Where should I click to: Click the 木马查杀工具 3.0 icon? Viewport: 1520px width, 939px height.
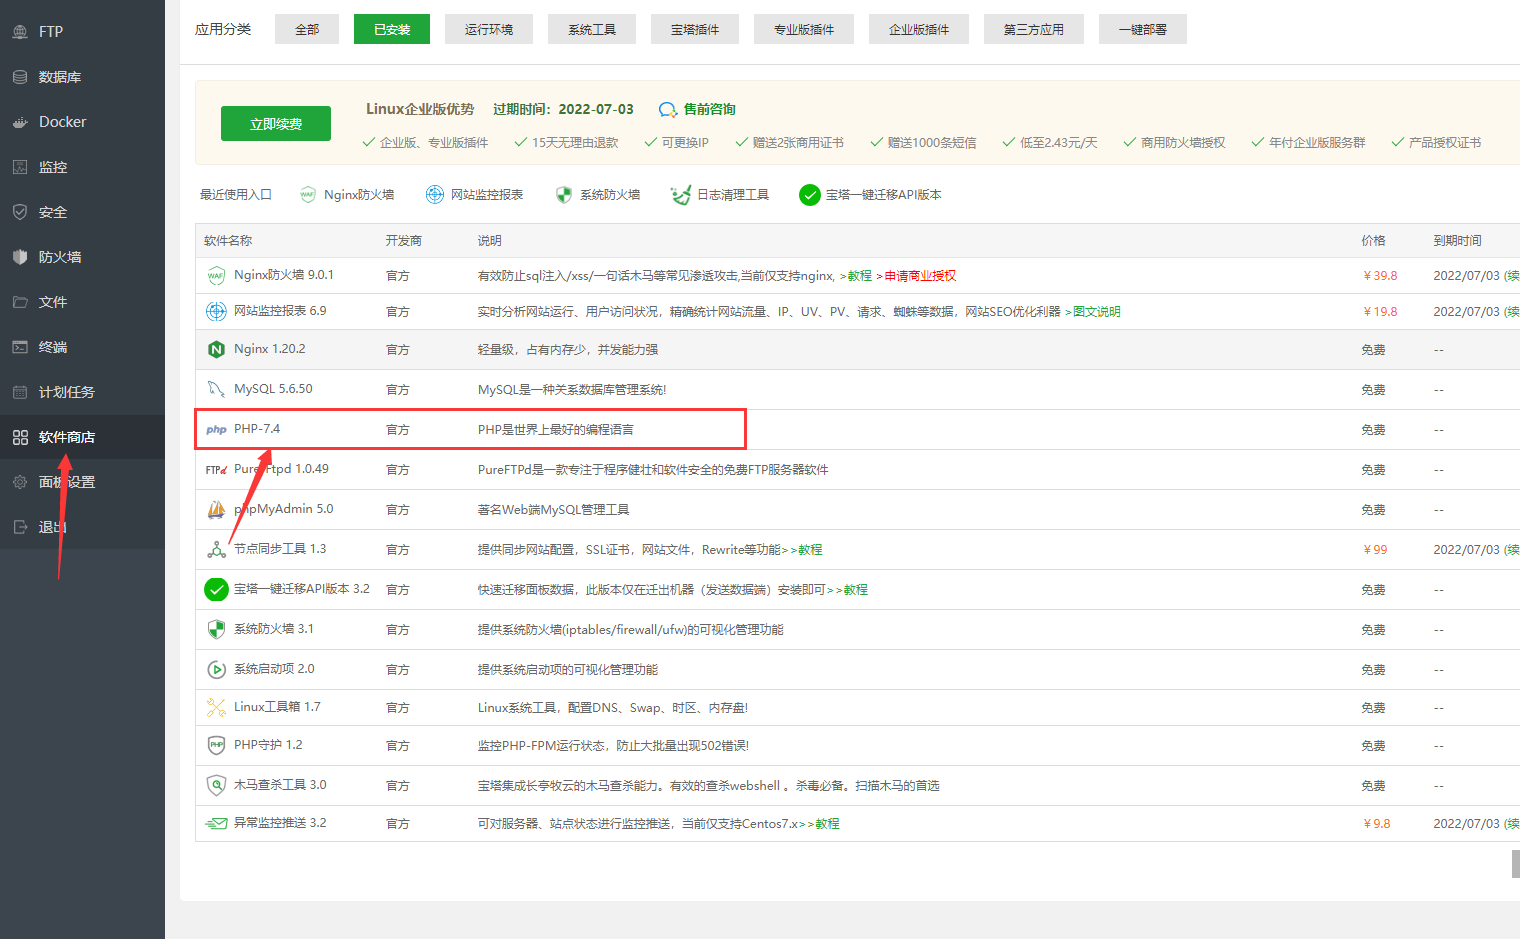(216, 785)
